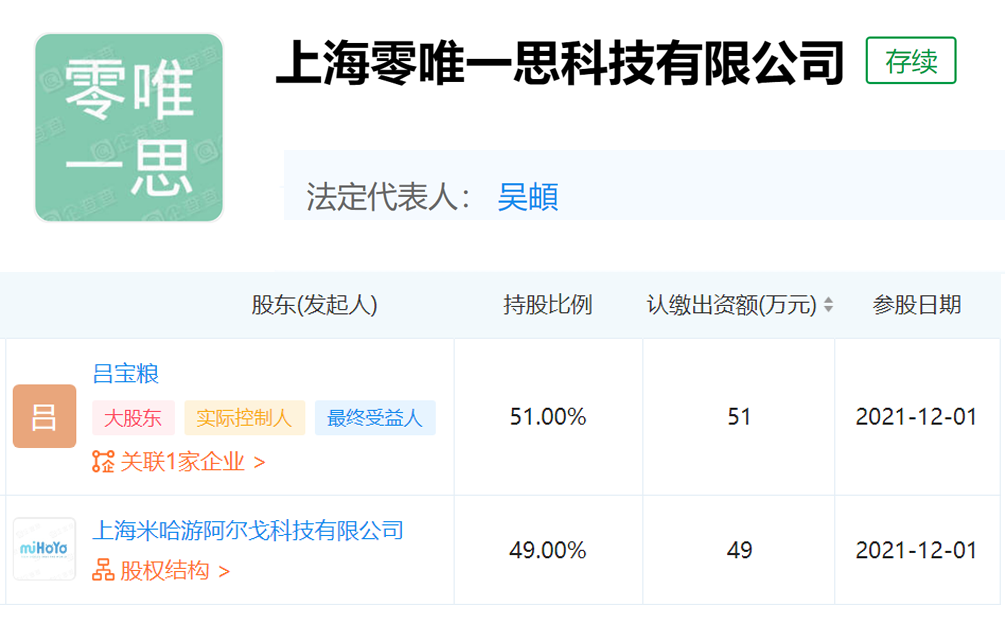Click the company title 上海零唯一思科技有限公司

[560, 63]
